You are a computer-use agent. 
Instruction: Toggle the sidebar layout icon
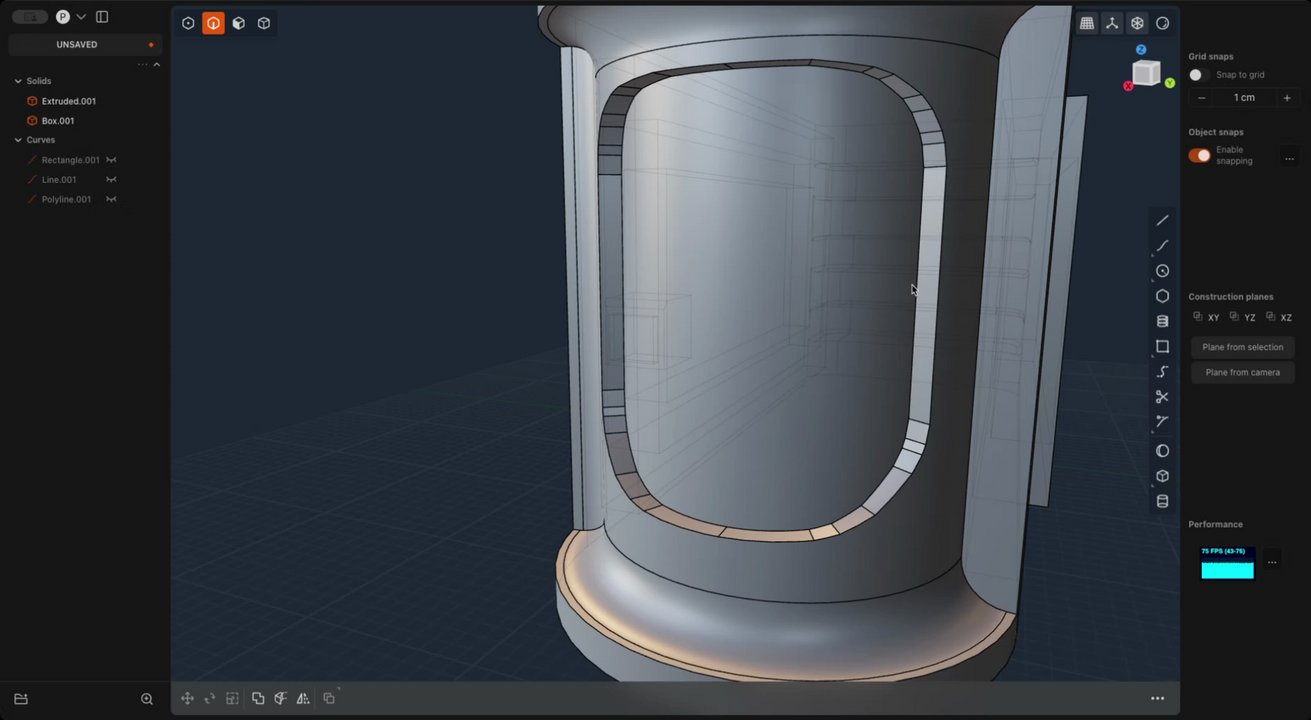[102, 17]
